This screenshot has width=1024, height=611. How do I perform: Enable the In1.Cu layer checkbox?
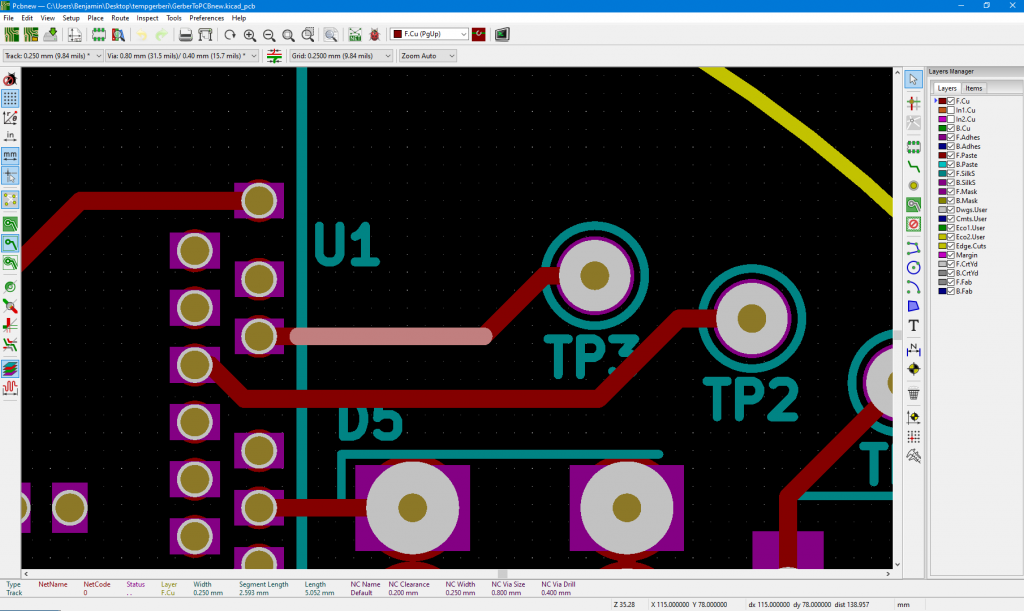click(951, 110)
